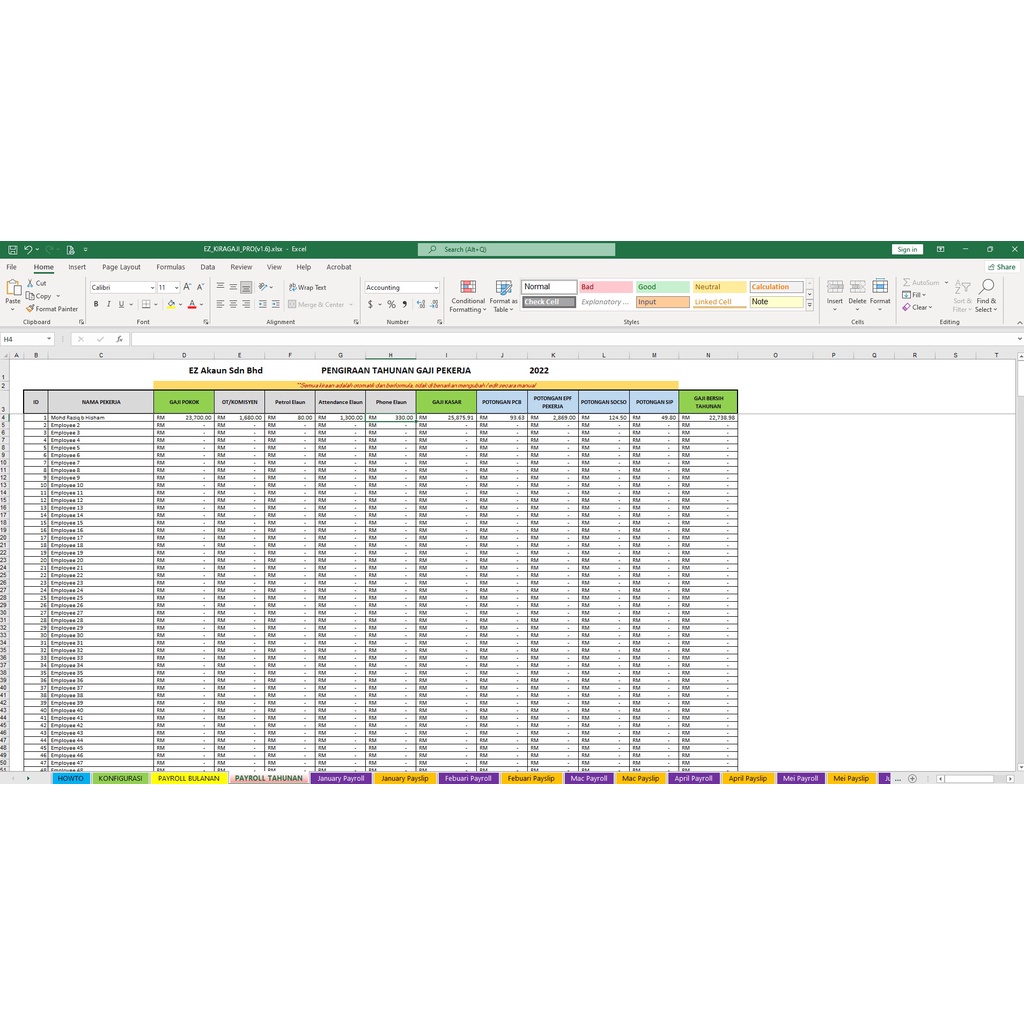Add a new sheet with the plus icon
The width and height of the screenshot is (1024, 1024).
point(912,778)
